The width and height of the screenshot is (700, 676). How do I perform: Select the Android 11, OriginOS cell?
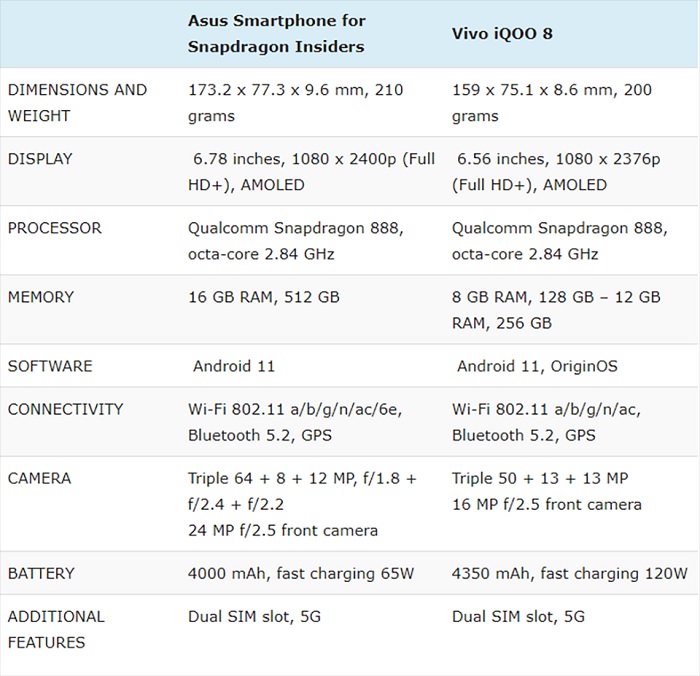pos(537,367)
